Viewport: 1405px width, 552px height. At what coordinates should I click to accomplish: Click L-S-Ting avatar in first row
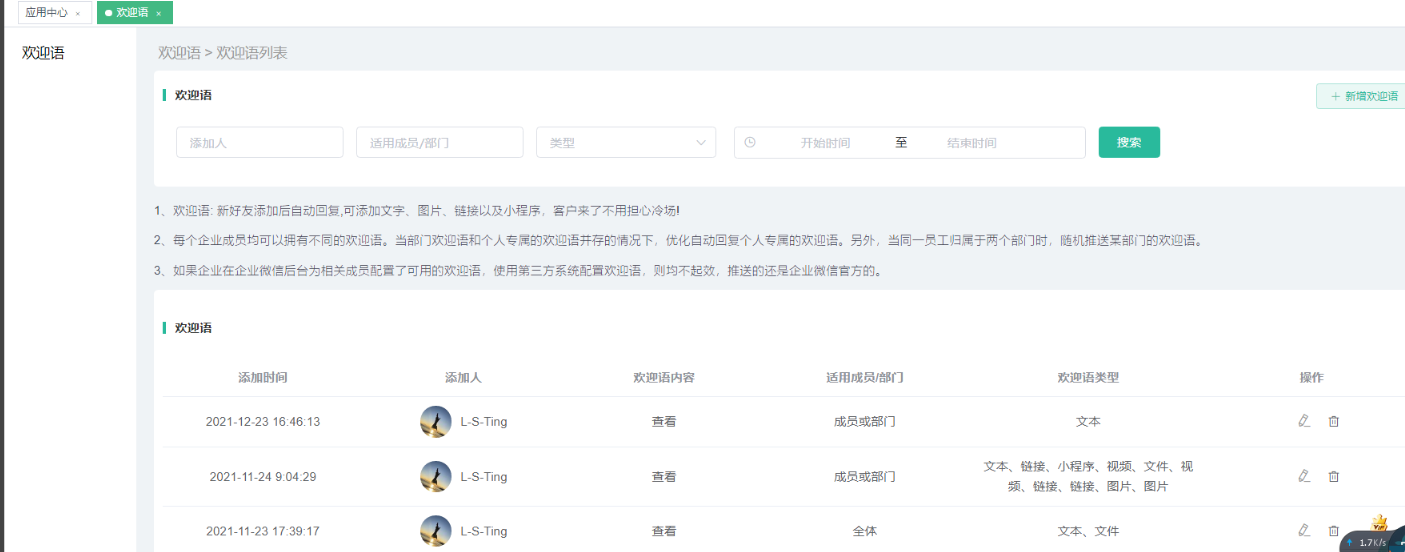click(x=436, y=421)
